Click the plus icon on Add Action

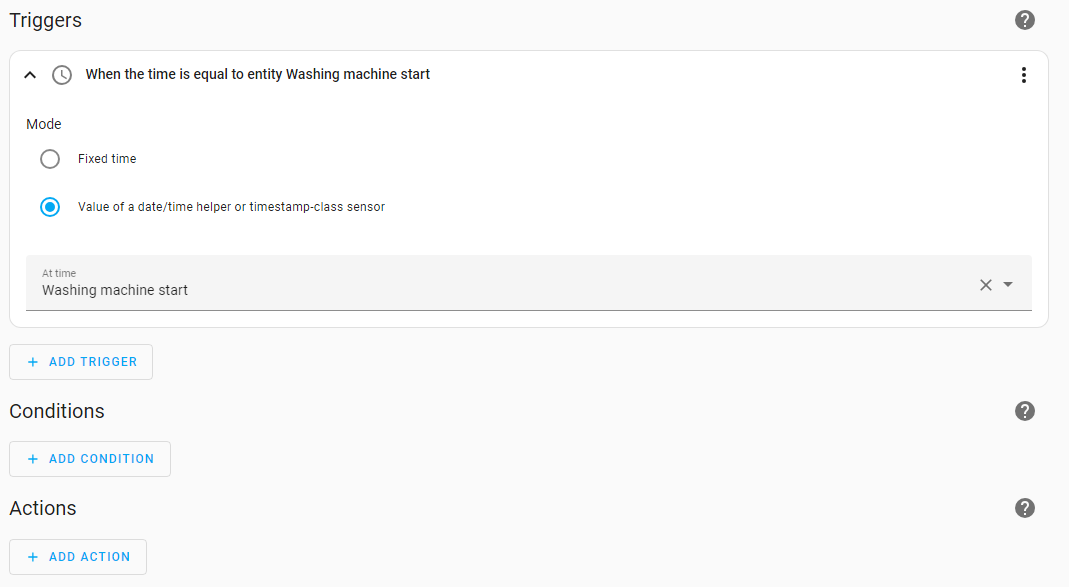click(33, 557)
